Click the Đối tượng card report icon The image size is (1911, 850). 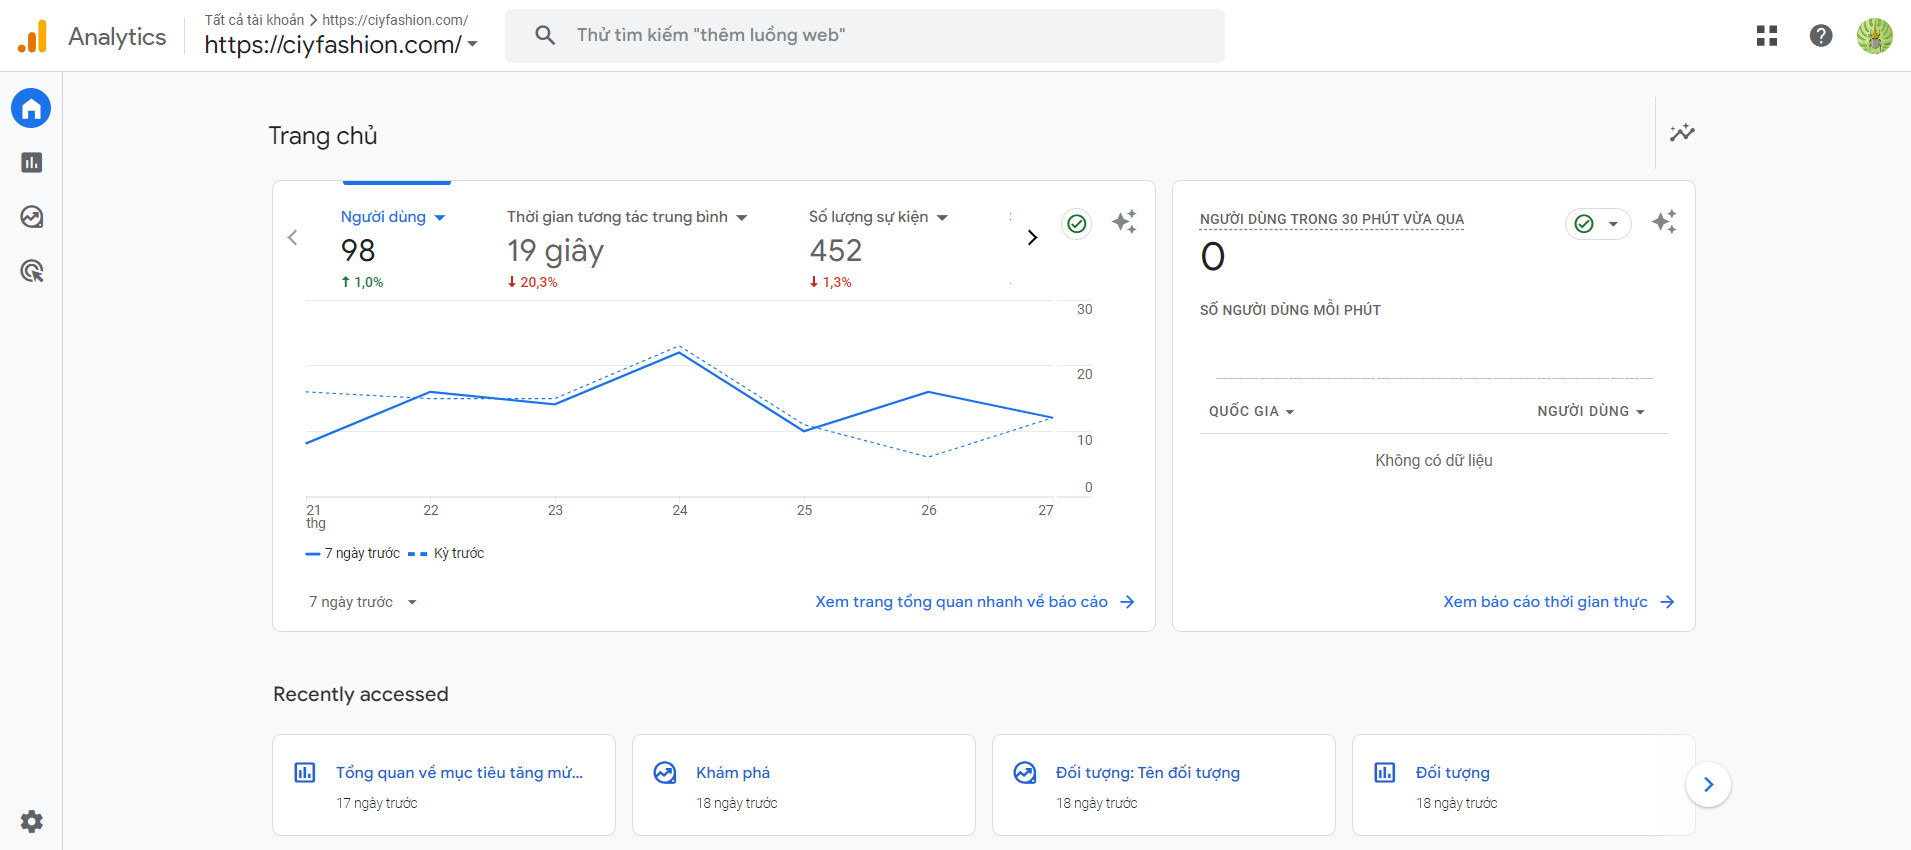pyautogui.click(x=1384, y=773)
